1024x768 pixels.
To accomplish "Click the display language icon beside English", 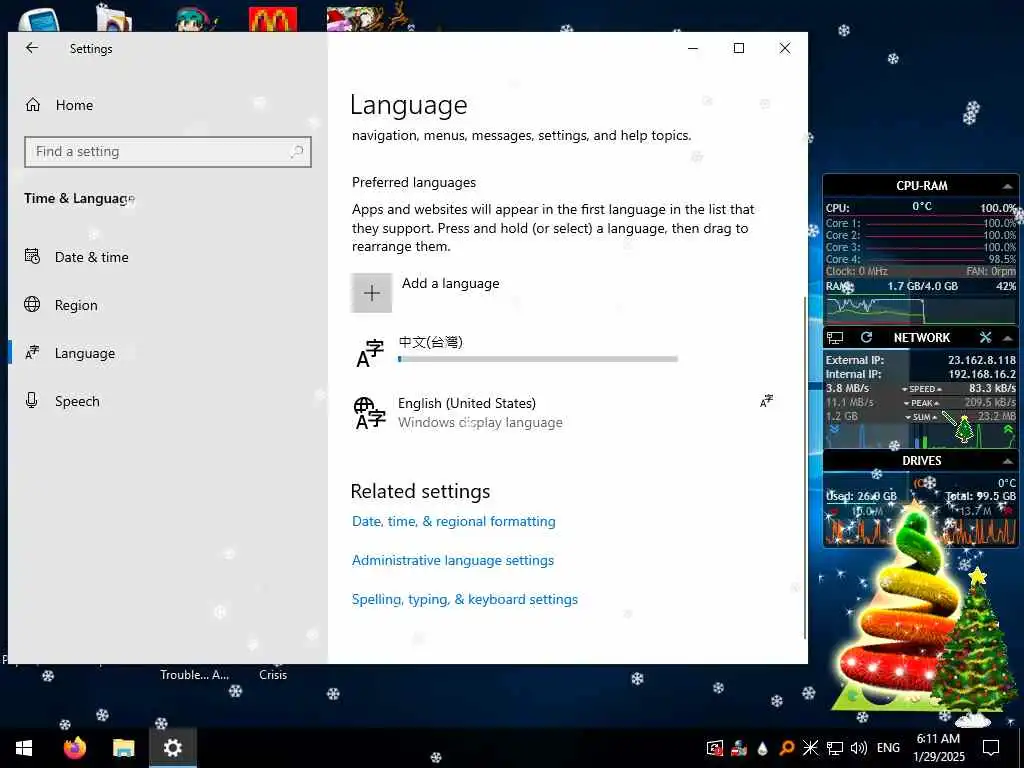I will (766, 401).
